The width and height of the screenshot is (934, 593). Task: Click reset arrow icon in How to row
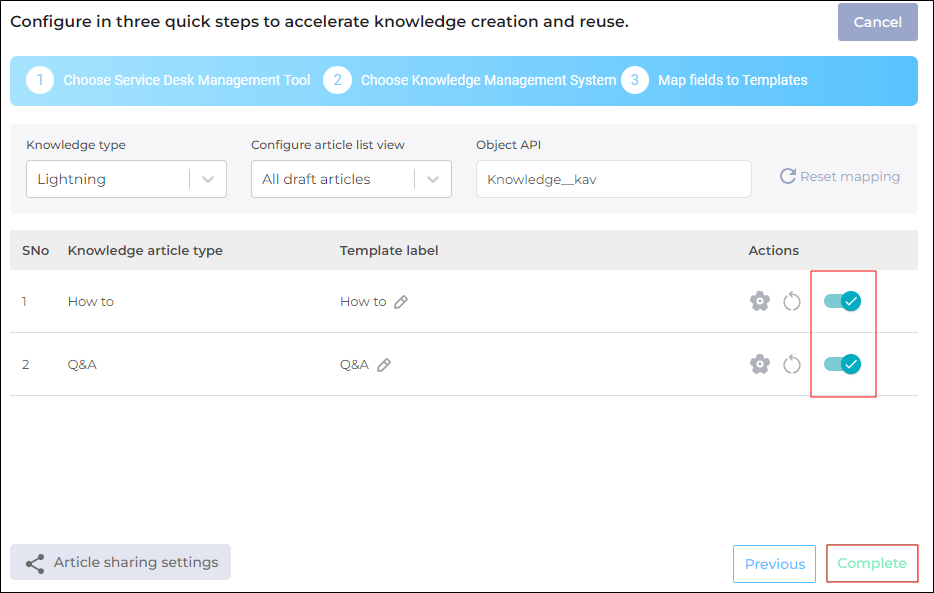tap(792, 301)
